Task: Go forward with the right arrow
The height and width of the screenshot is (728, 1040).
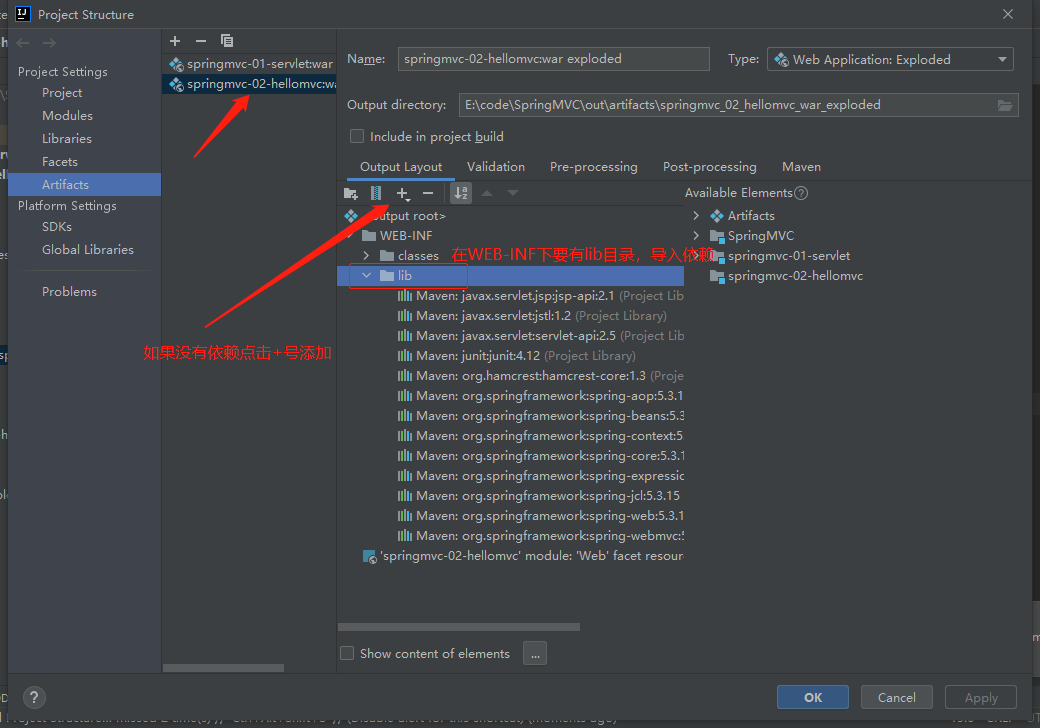Action: [49, 43]
